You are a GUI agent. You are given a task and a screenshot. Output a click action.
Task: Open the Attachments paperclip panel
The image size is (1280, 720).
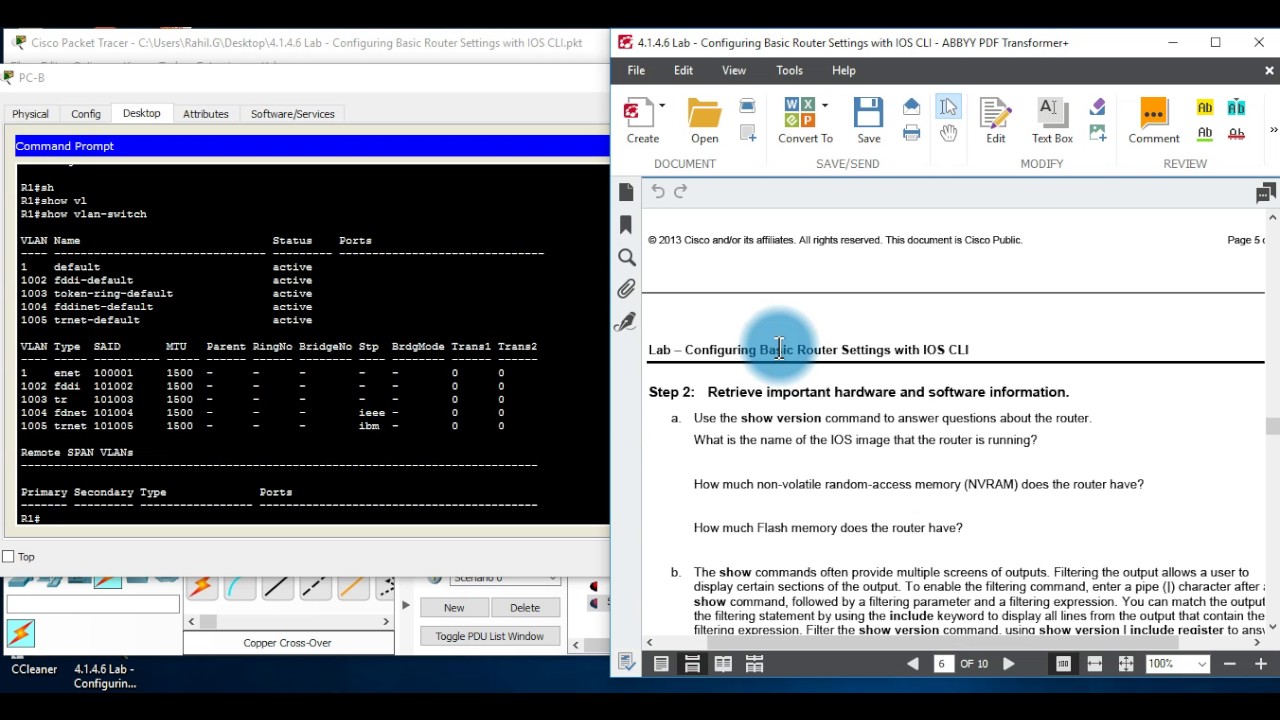point(627,289)
